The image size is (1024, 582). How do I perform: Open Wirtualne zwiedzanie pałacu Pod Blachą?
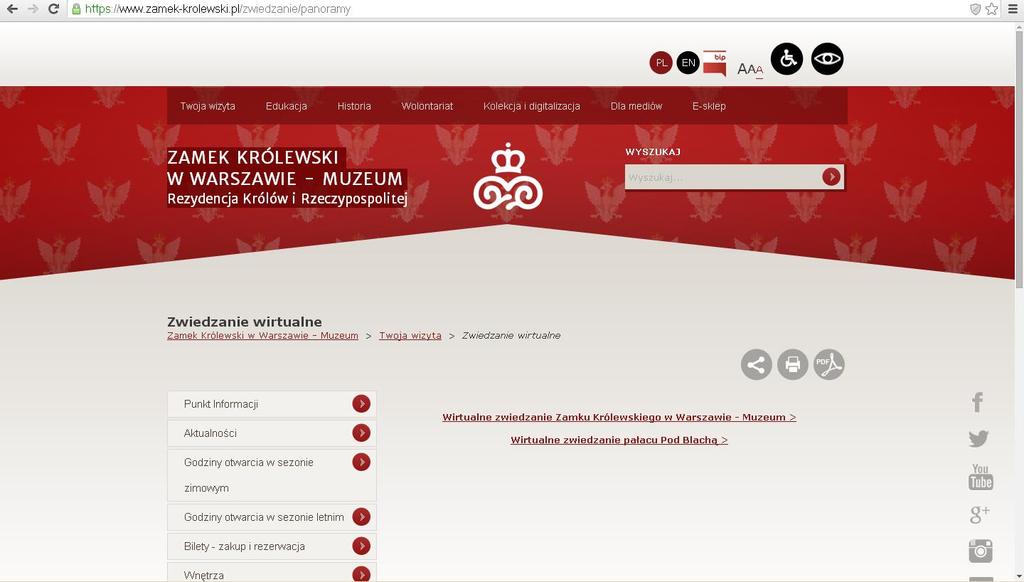(x=619, y=440)
